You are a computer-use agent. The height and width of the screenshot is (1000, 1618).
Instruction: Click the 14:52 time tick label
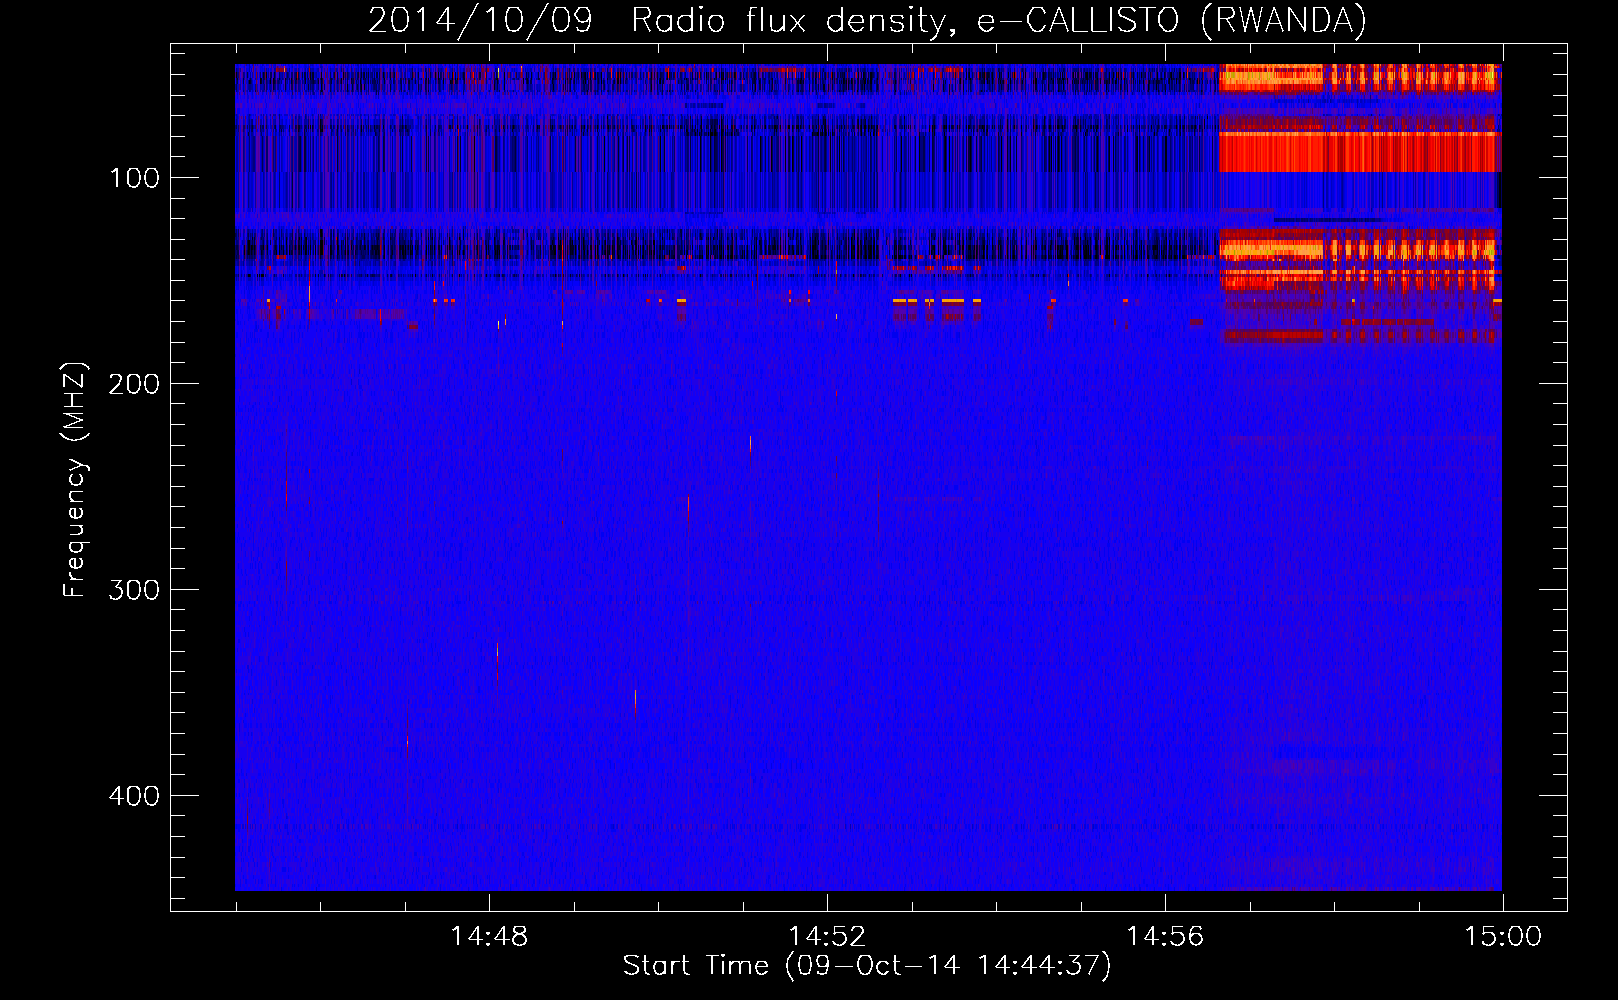[x=827, y=936]
